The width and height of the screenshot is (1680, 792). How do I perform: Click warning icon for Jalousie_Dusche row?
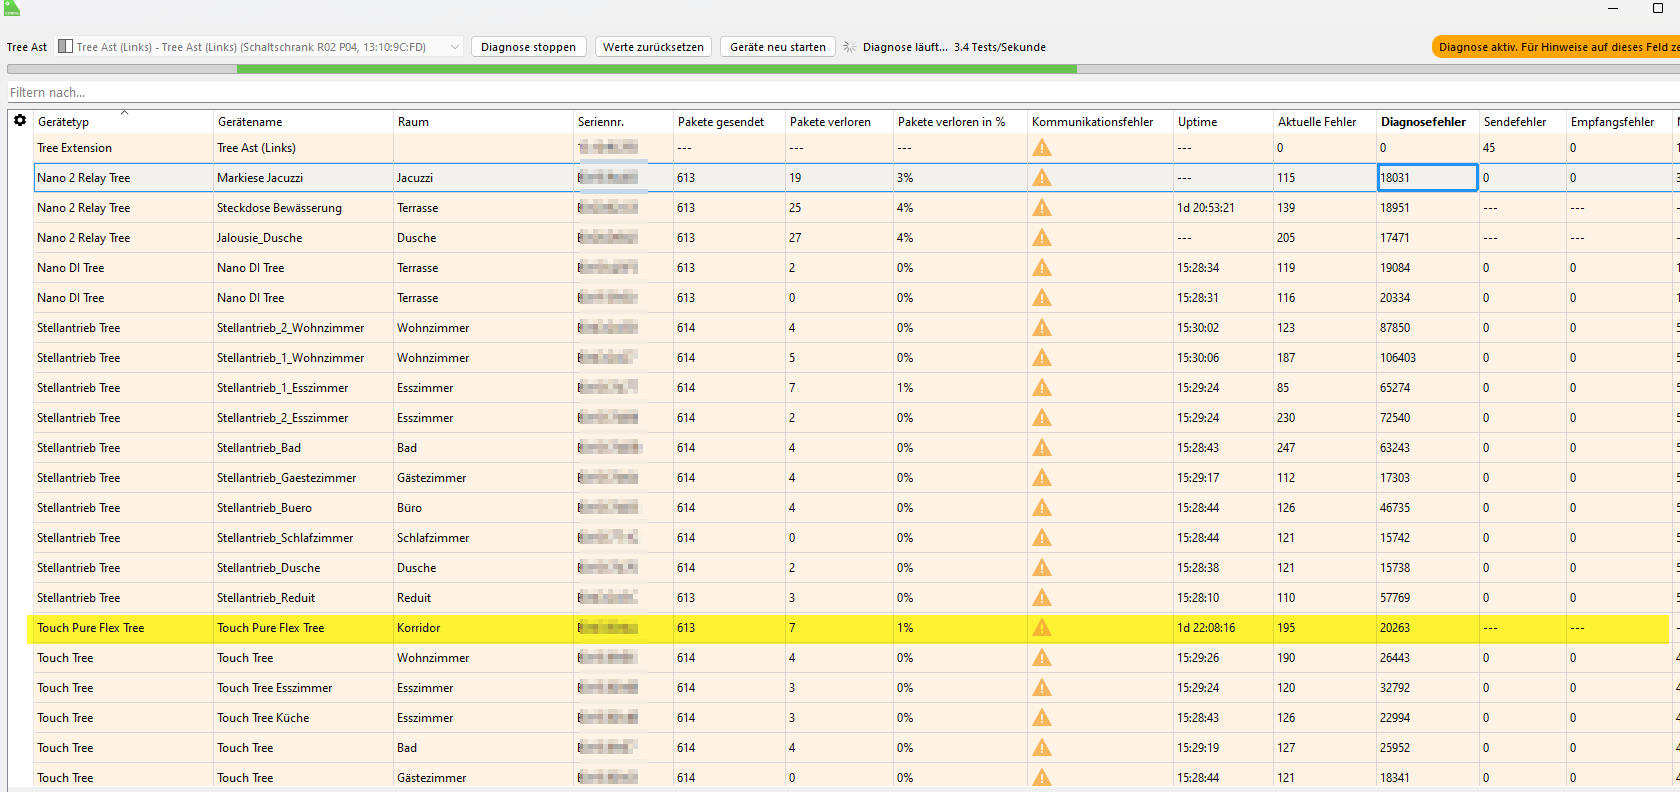coord(1042,238)
